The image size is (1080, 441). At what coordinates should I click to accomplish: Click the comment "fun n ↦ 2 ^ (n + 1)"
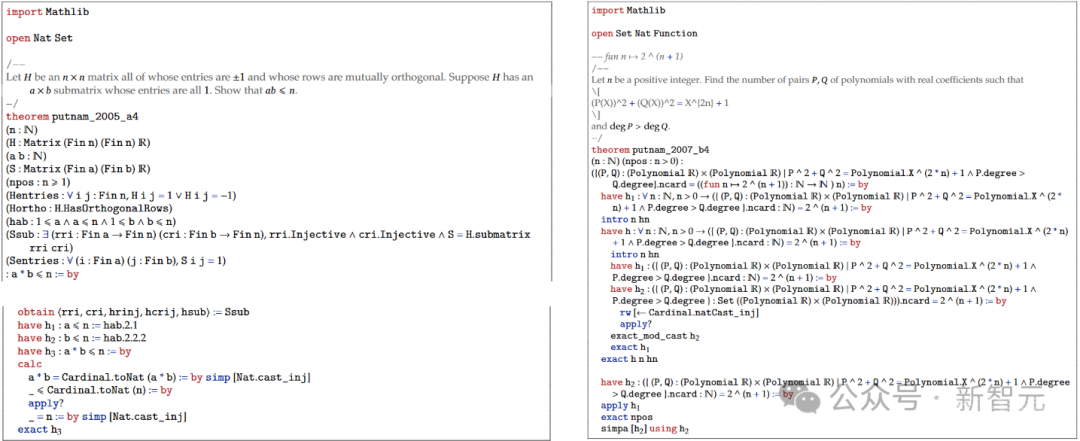[638, 57]
